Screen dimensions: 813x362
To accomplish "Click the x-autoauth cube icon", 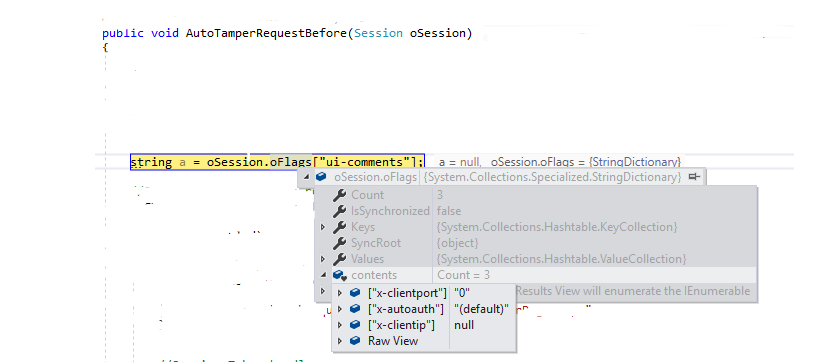I will 355,309.
